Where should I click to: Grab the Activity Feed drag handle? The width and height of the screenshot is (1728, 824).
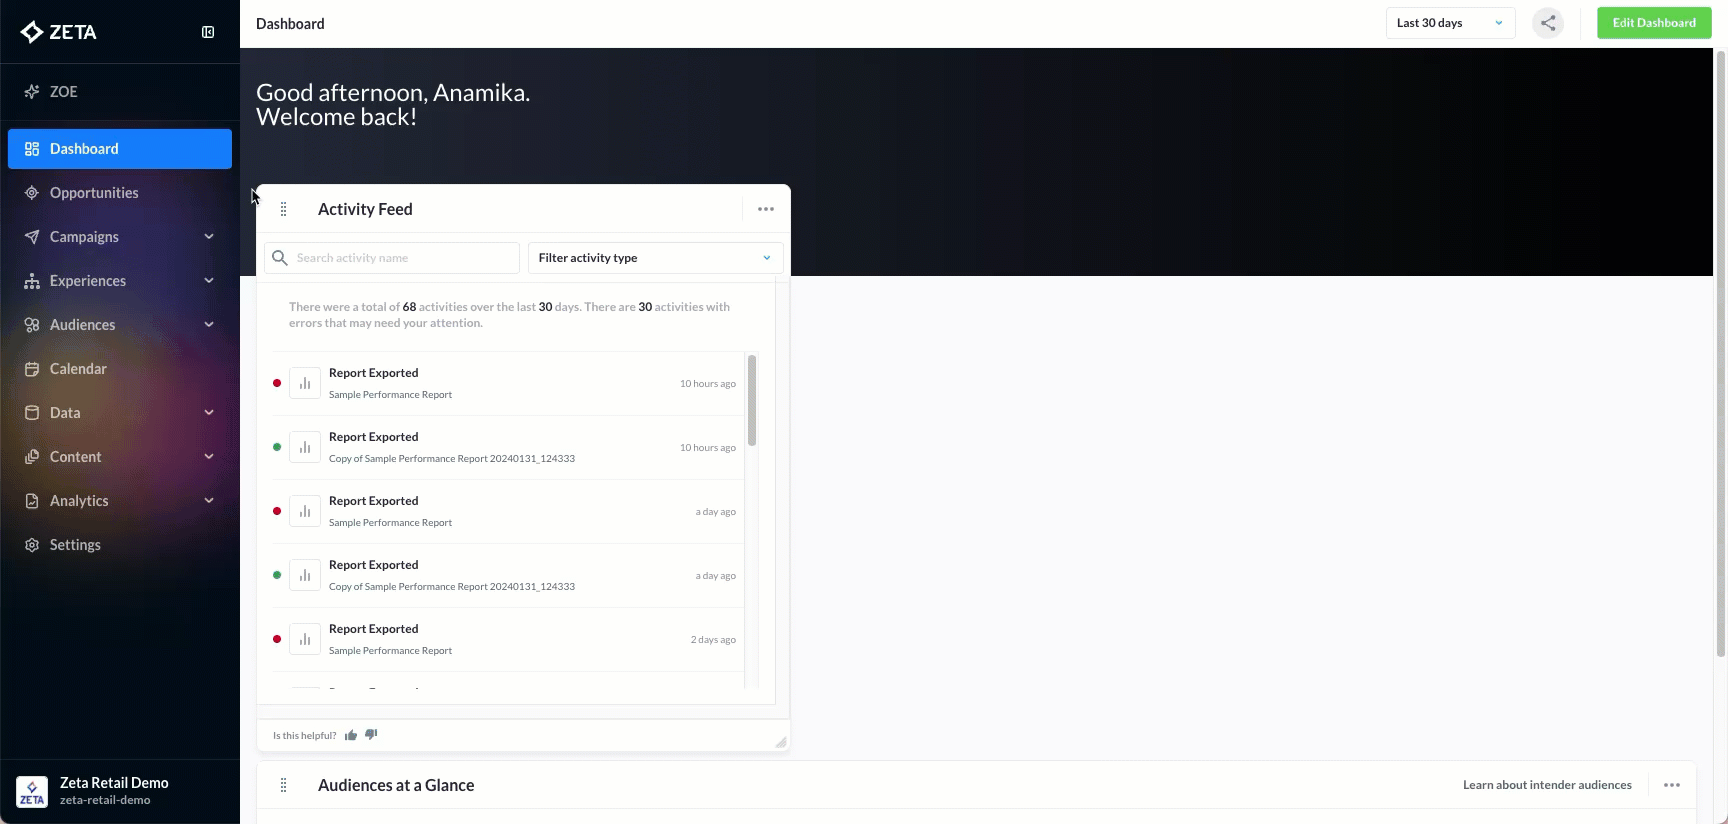click(284, 209)
